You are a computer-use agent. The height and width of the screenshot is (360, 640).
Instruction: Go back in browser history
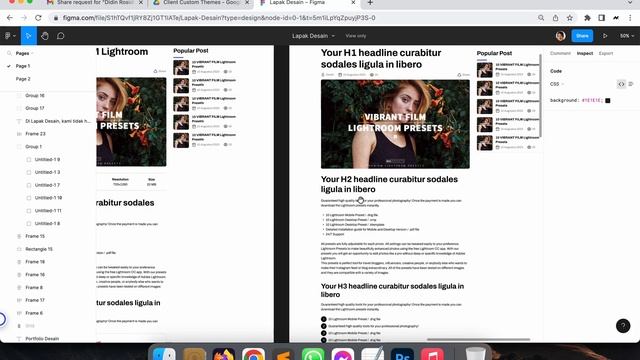pyautogui.click(x=10, y=18)
